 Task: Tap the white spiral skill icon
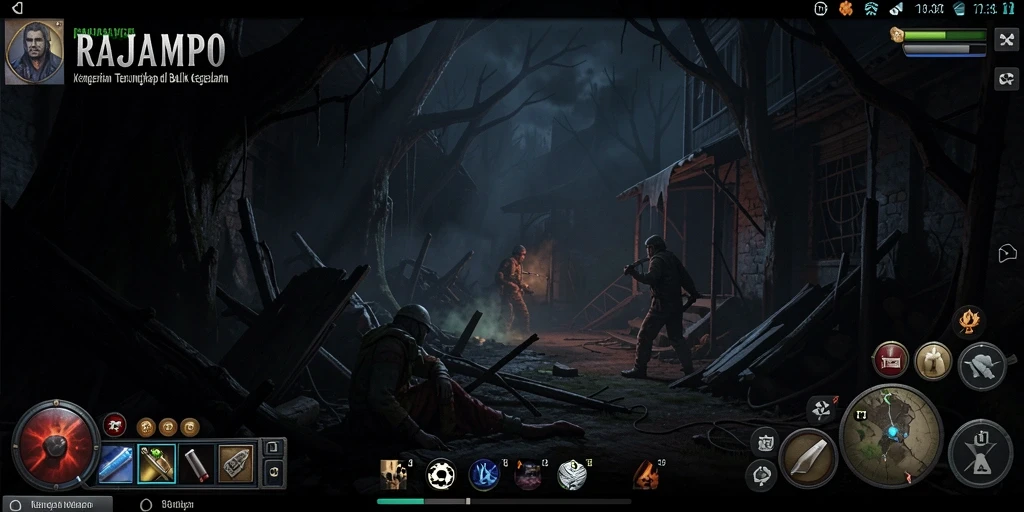tap(571, 475)
